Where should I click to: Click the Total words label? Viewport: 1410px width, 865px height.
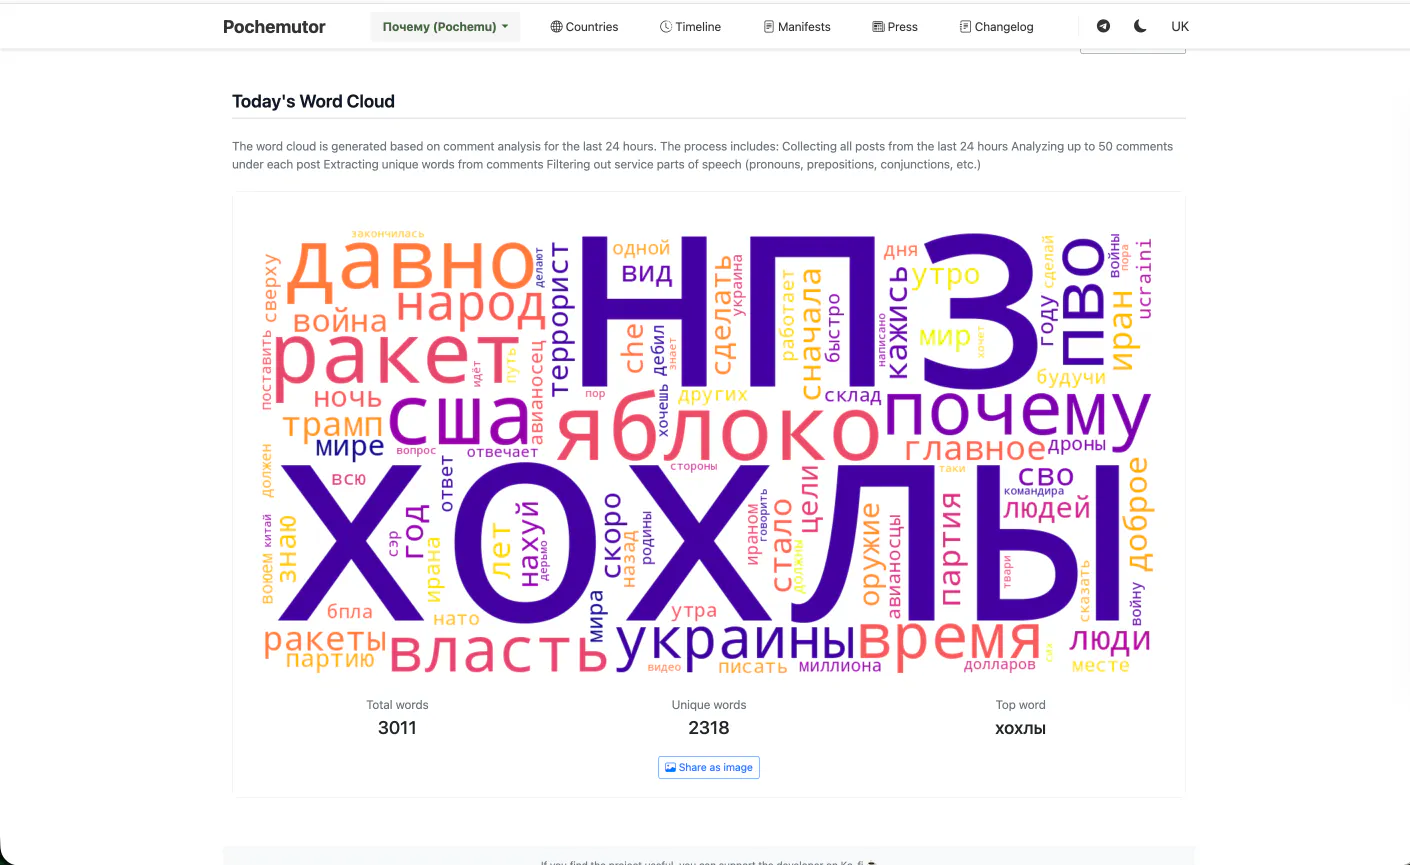pyautogui.click(x=397, y=705)
